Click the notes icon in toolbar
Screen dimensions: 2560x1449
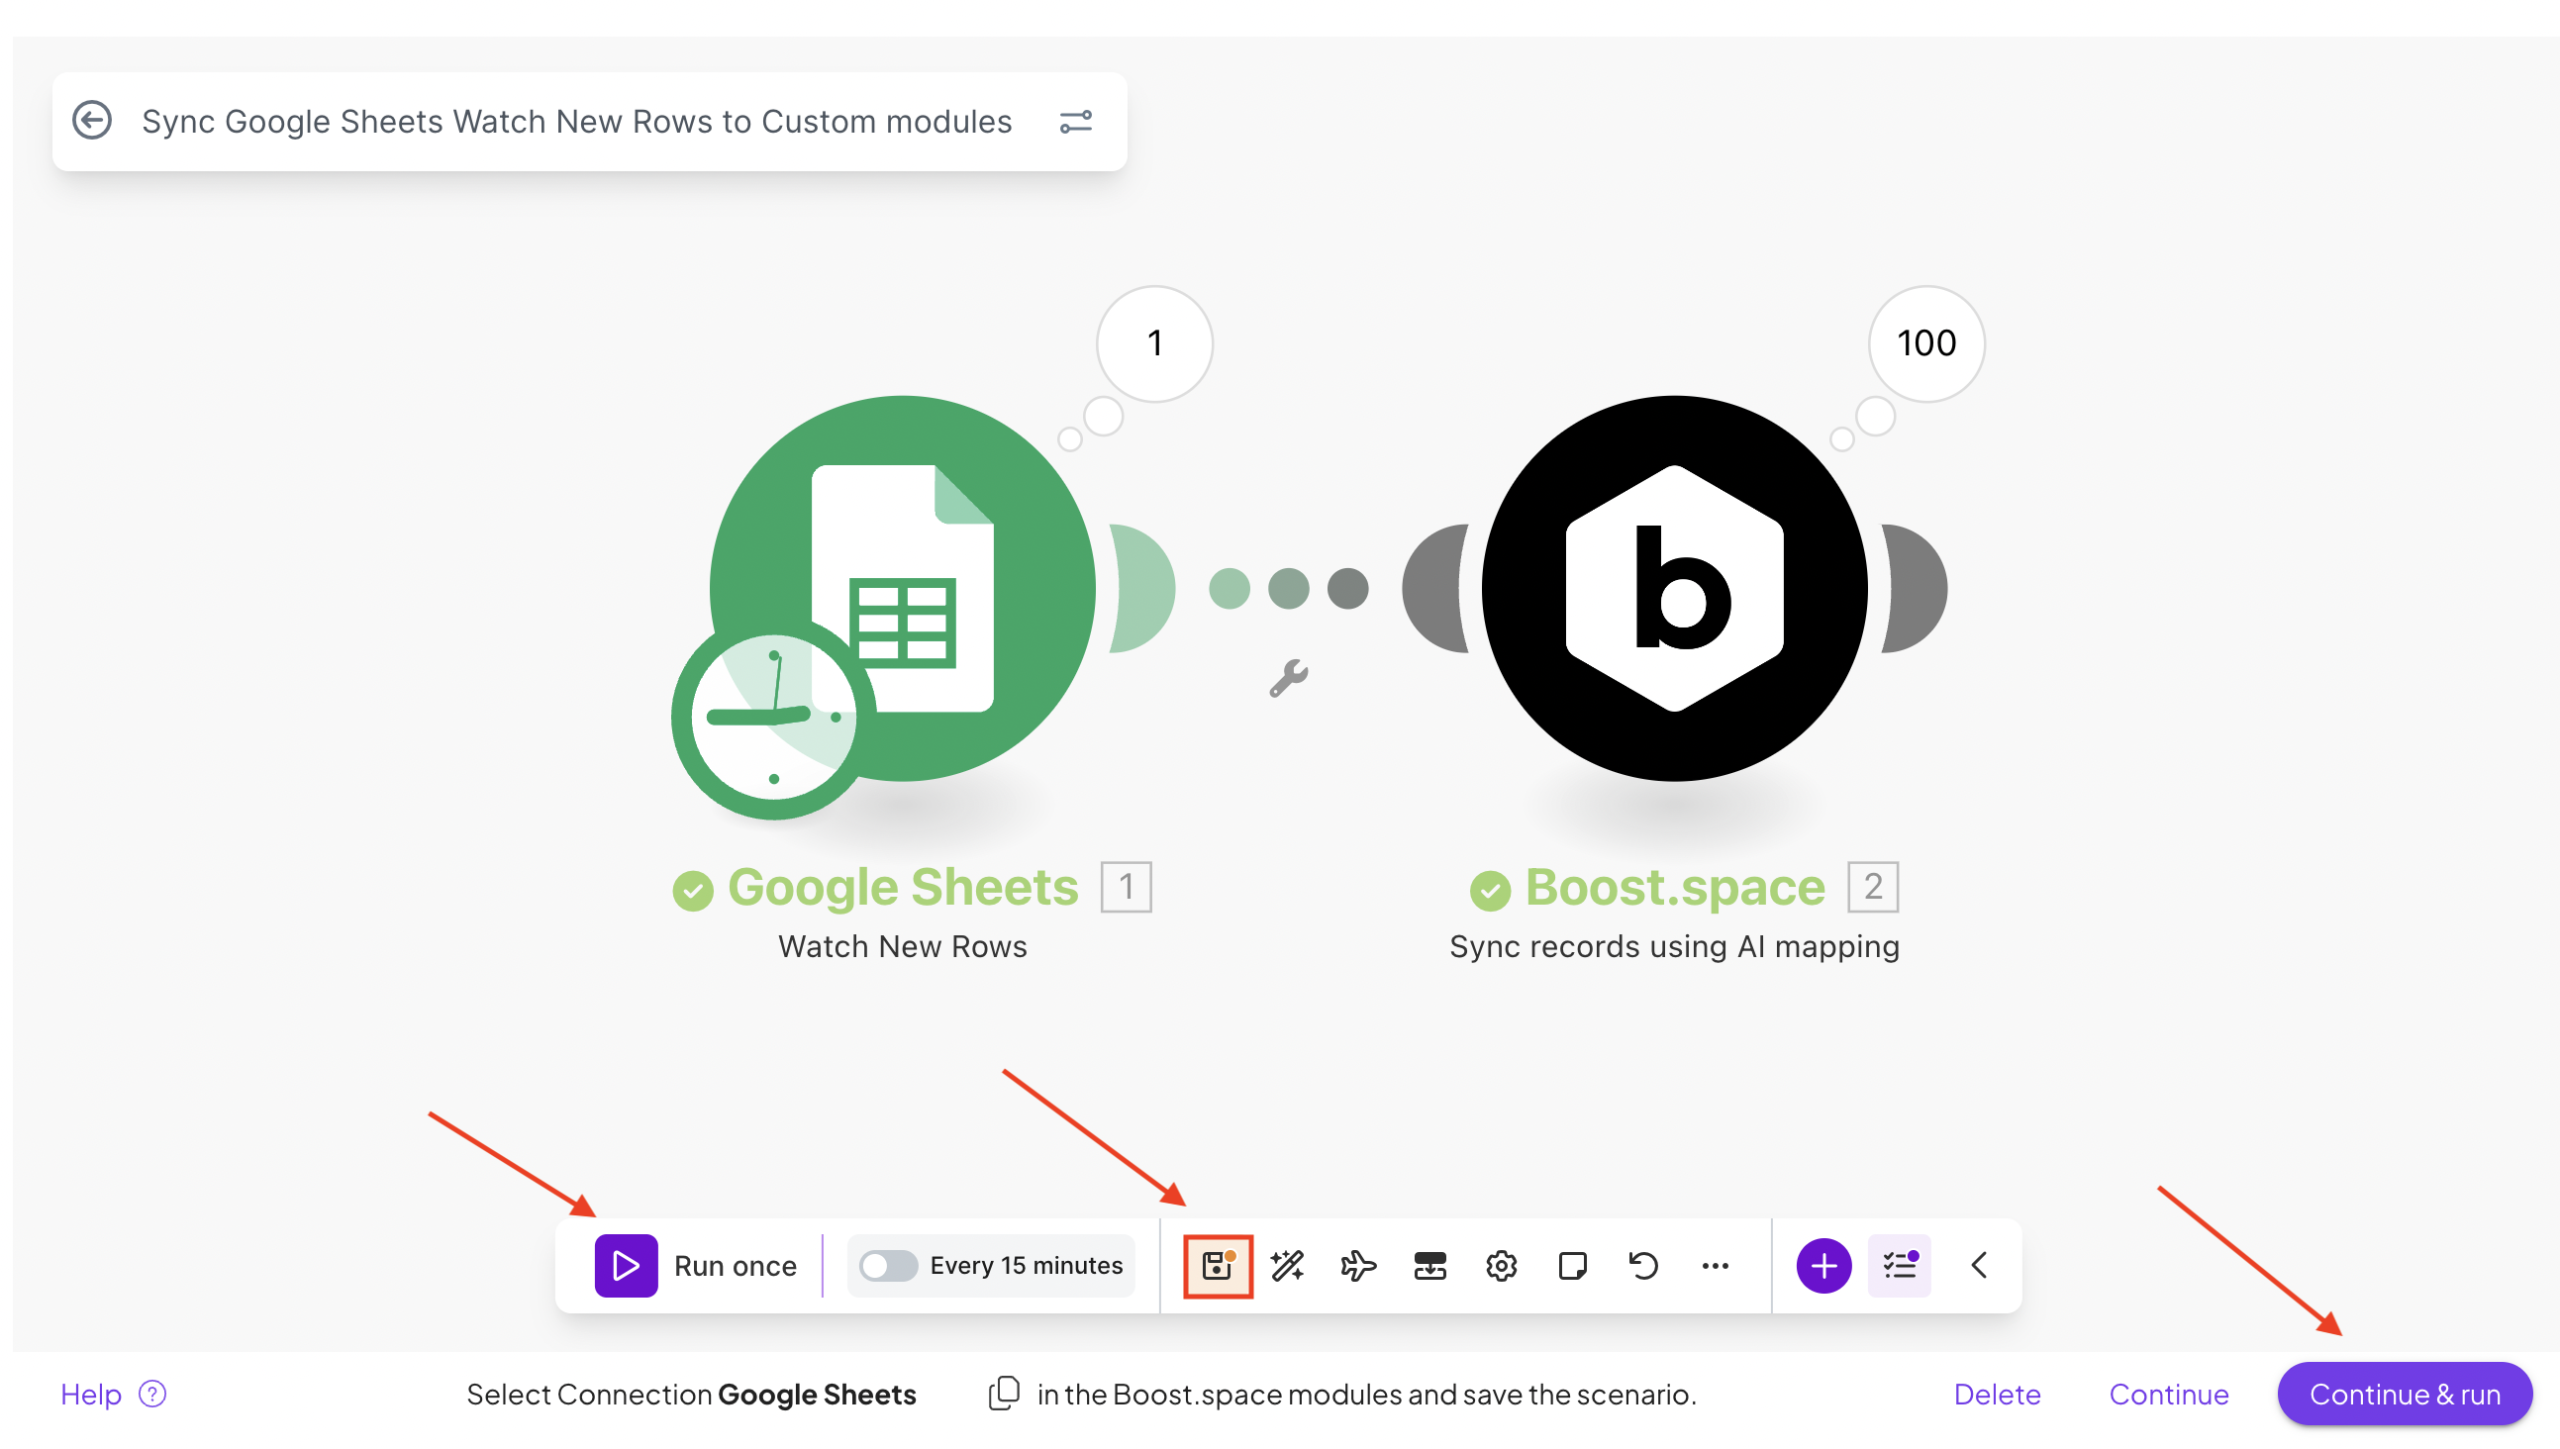[x=1572, y=1266]
